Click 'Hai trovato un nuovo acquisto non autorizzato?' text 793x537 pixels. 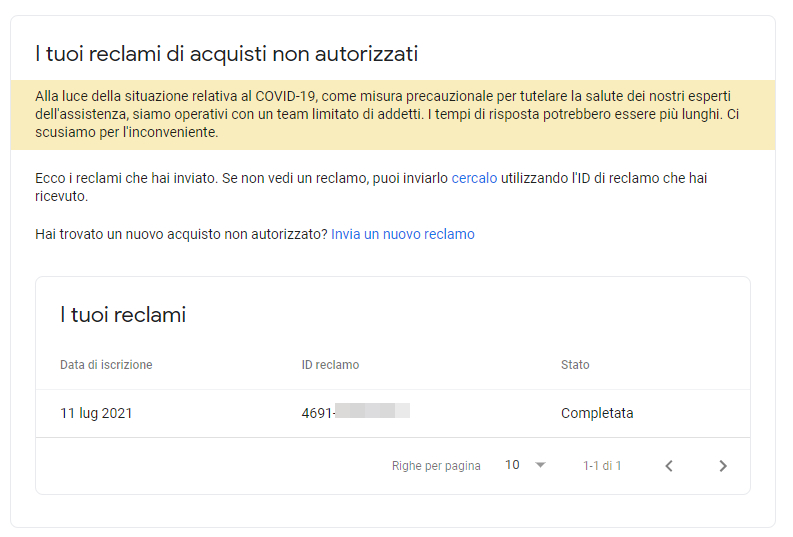[181, 234]
